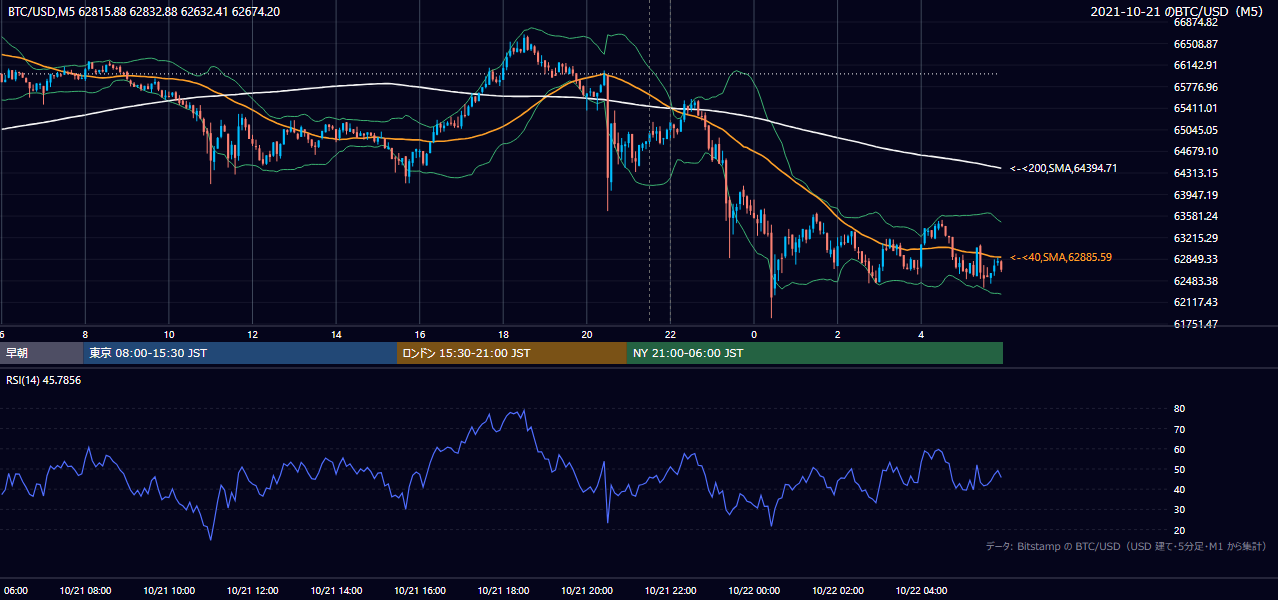Click the bottom time label 10/22 04:00

[921, 591]
